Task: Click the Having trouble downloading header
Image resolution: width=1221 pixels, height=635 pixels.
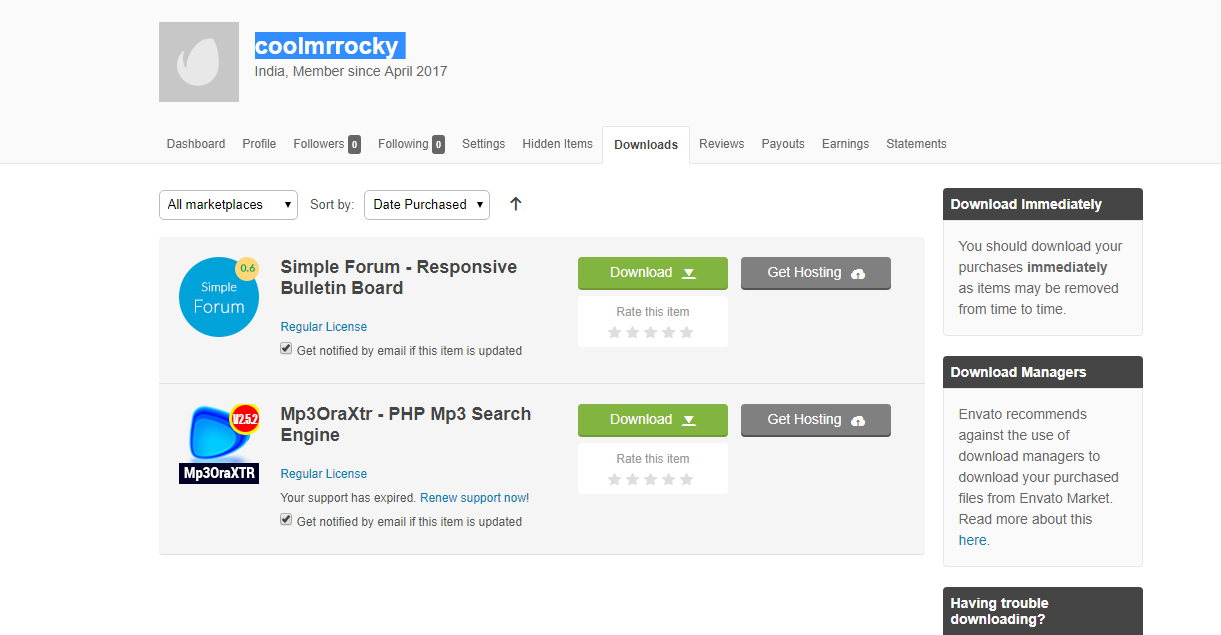Action: pos(1043,611)
